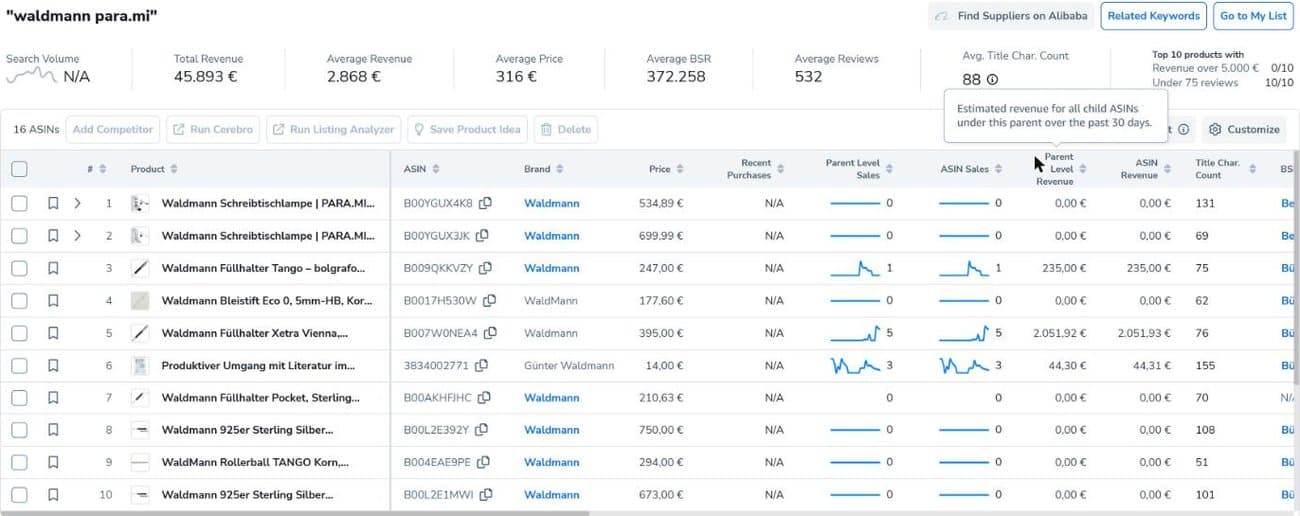
Task: Click the Search Volume trend sparkline
Action: [31, 75]
